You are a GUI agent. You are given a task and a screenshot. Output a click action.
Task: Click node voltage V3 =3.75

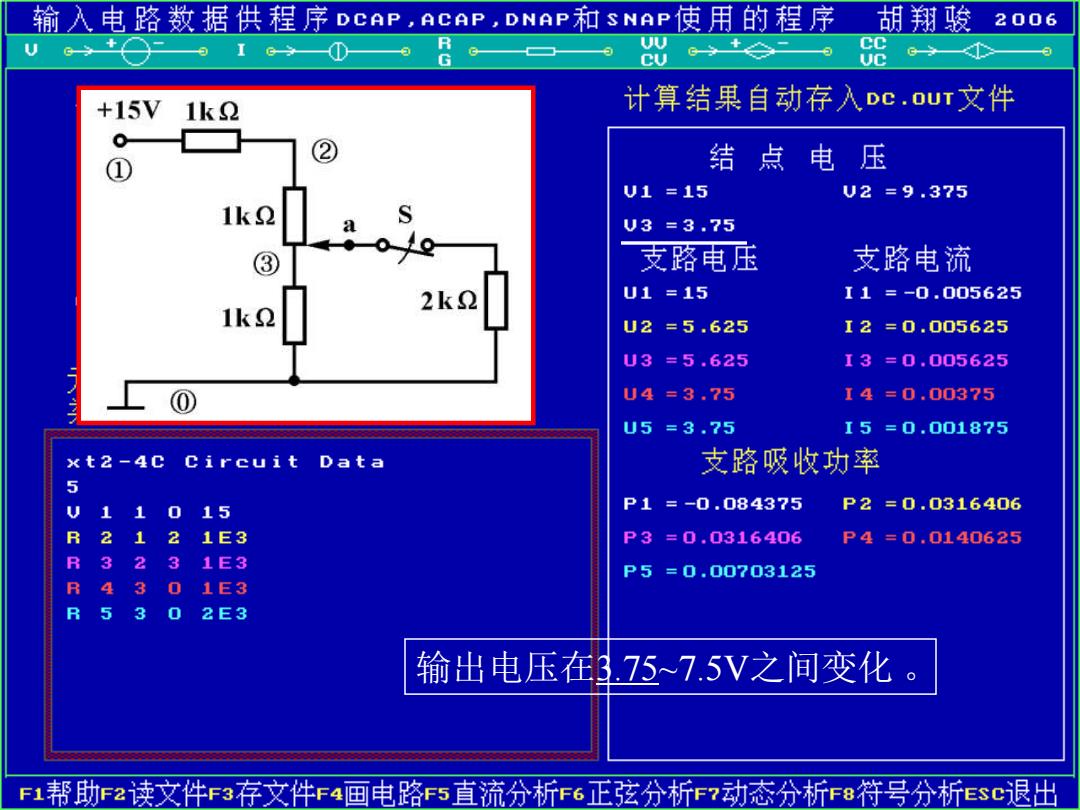click(679, 225)
